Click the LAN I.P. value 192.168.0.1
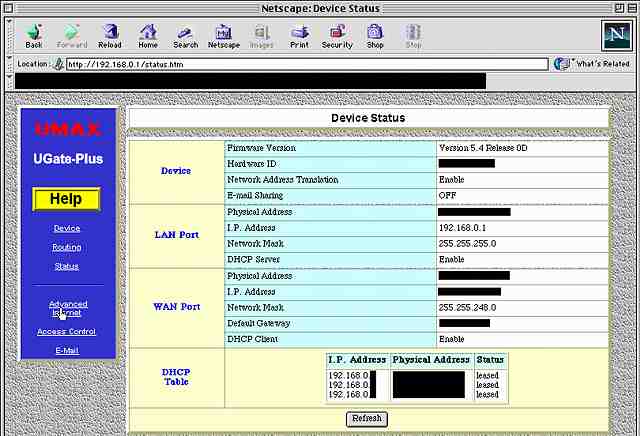640x436 pixels. [x=462, y=228]
